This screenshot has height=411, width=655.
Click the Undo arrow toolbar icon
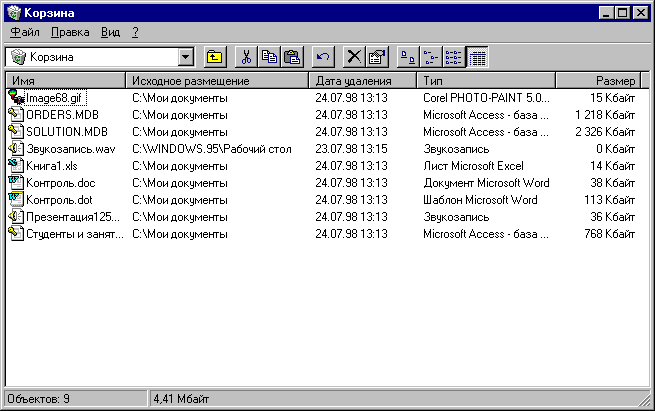coord(323,57)
